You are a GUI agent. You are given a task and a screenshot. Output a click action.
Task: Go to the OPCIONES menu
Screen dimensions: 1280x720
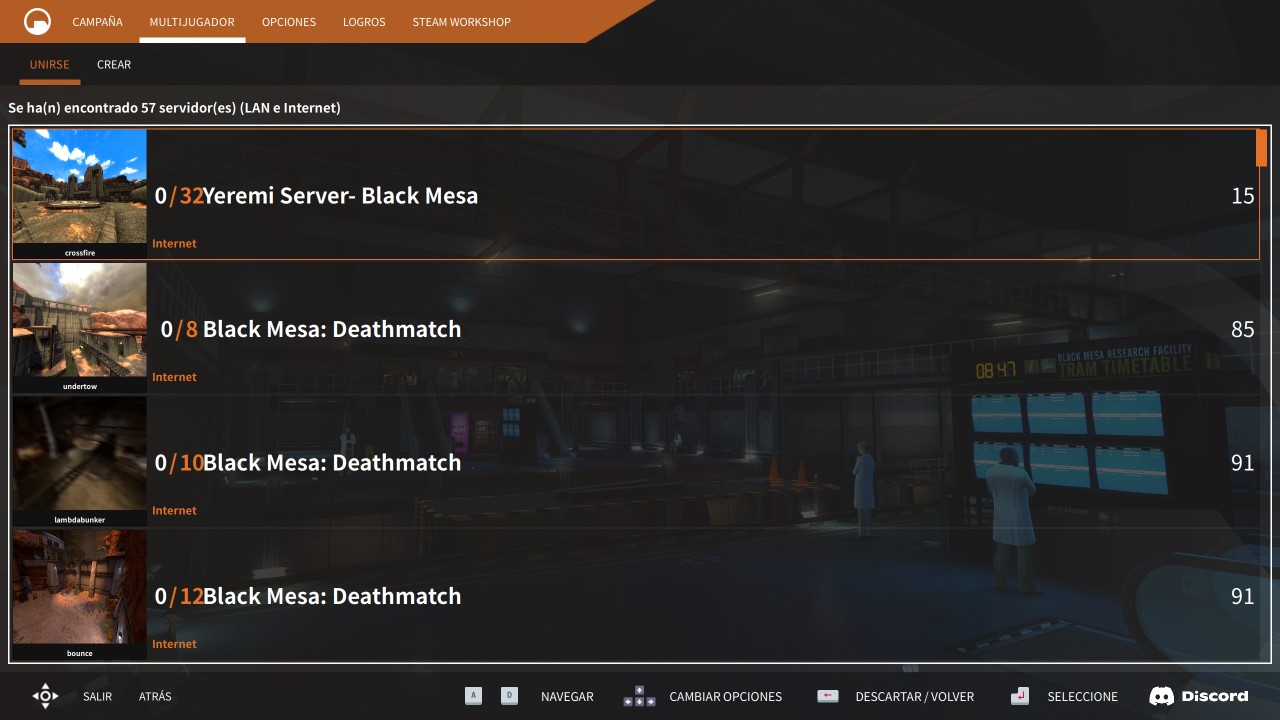(289, 22)
